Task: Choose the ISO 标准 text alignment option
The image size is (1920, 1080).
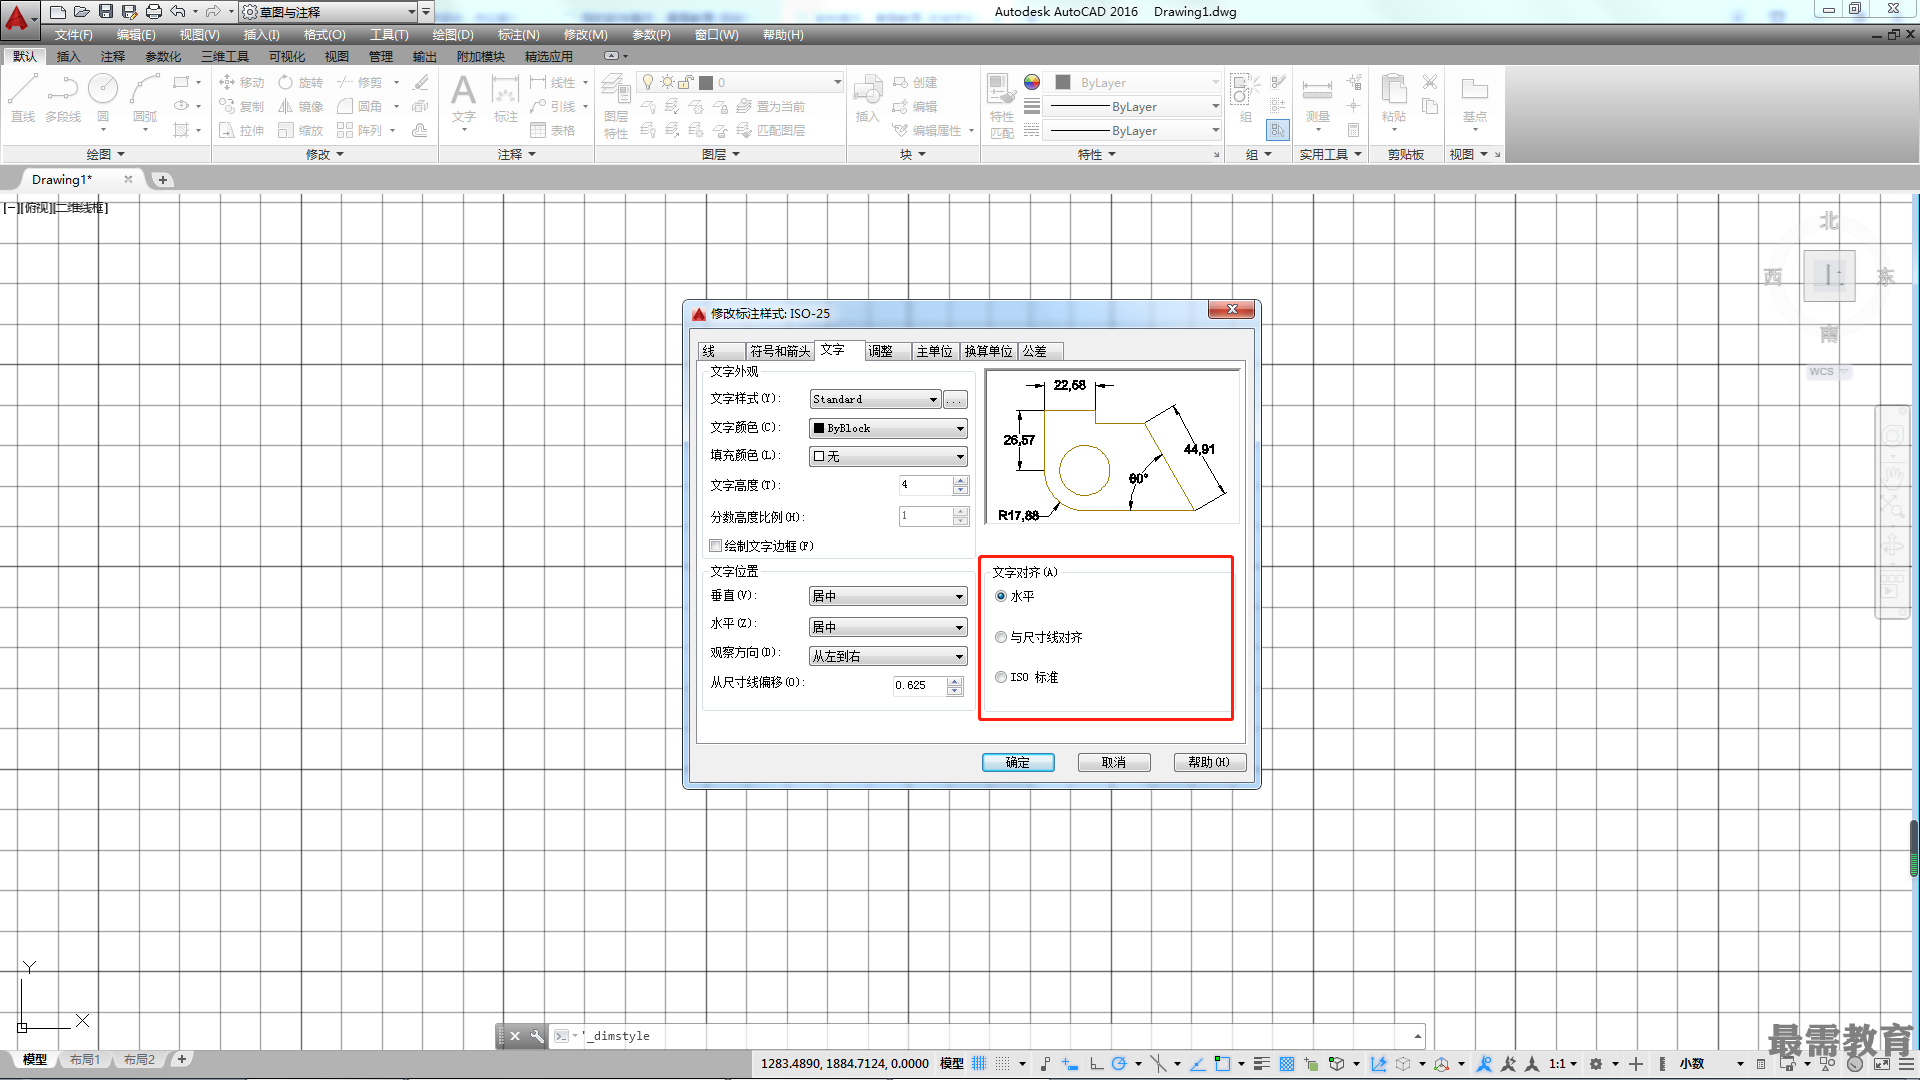Action: click(1001, 677)
